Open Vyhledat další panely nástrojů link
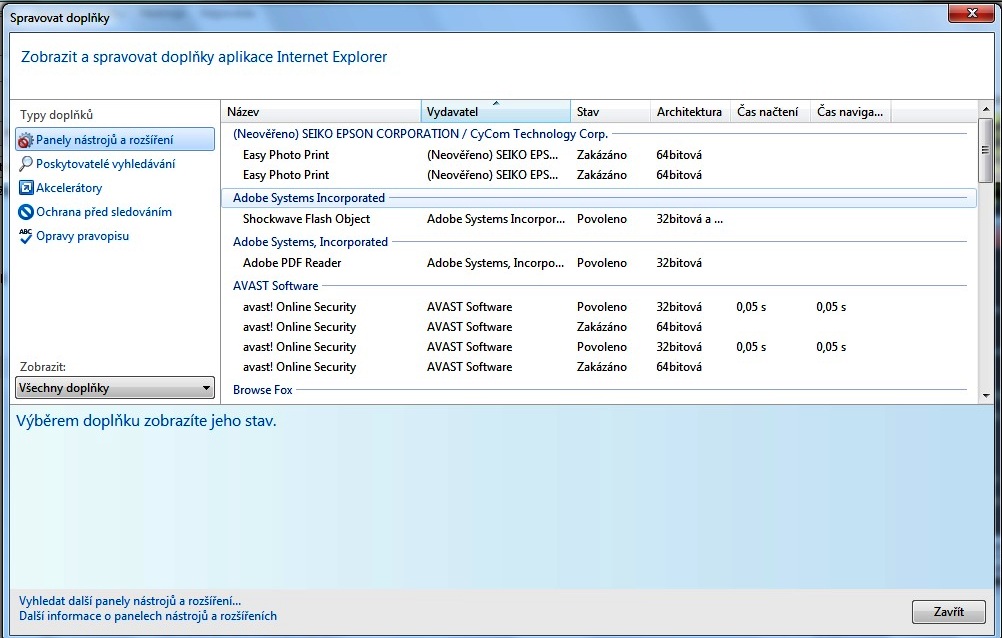1002x638 pixels. tap(130, 601)
